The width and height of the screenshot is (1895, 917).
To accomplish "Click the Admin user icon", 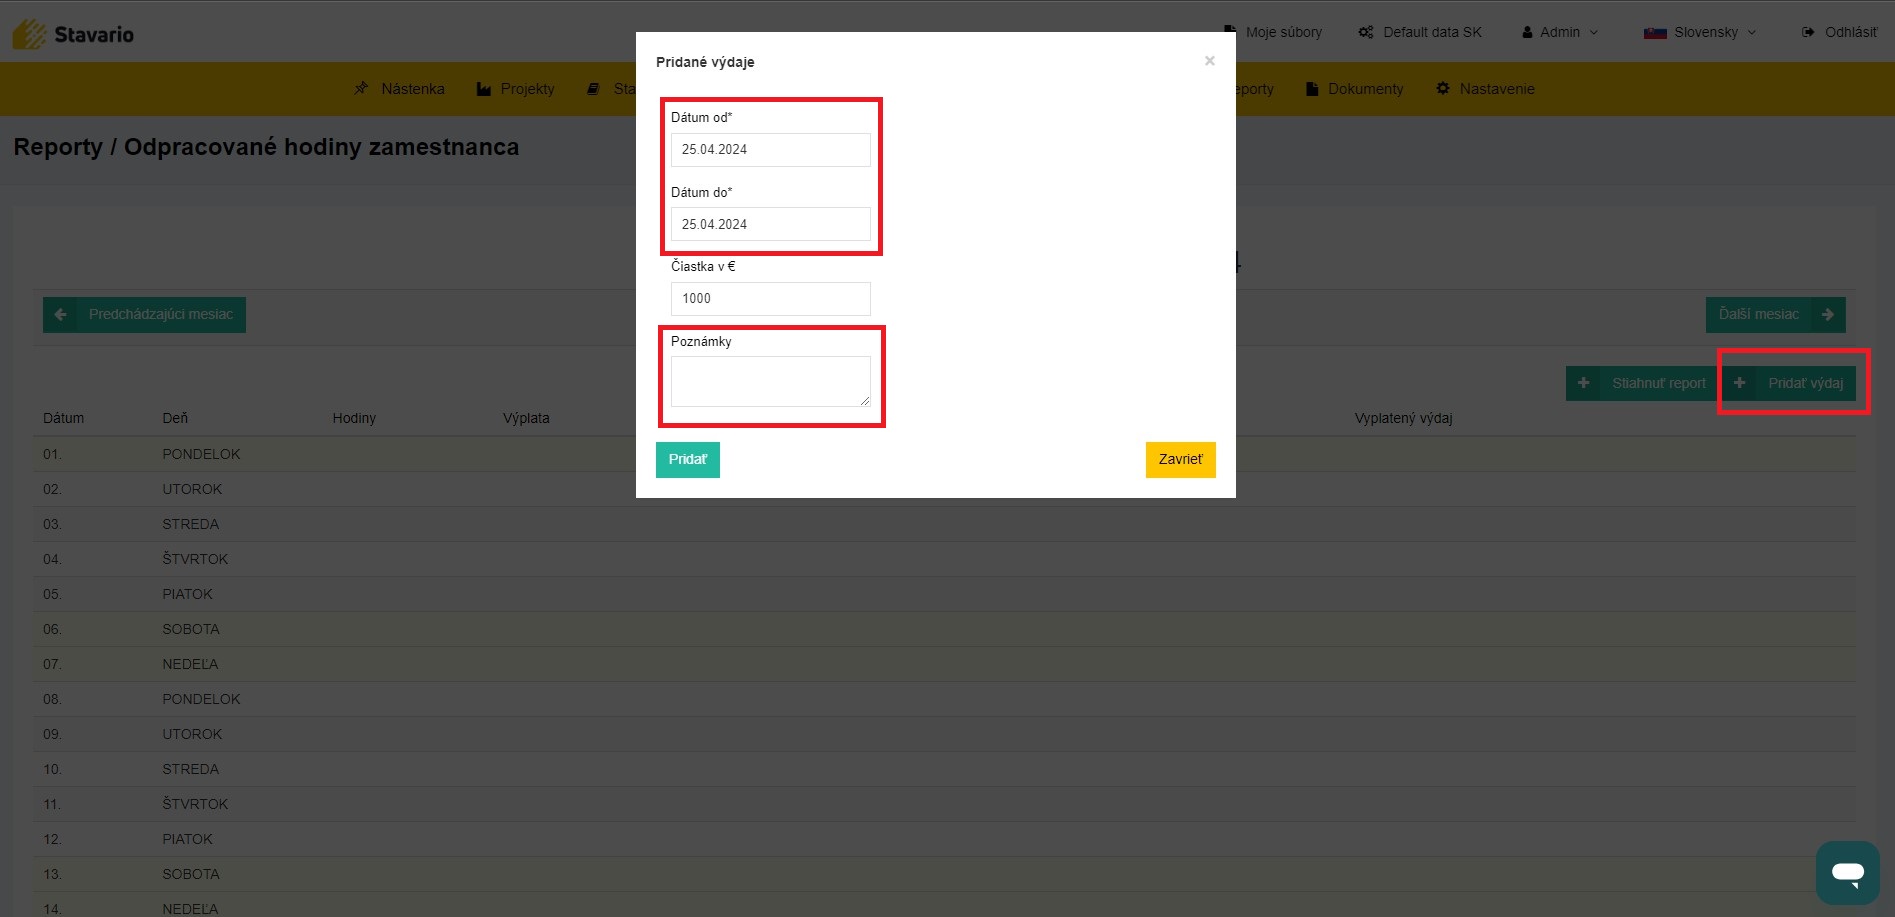I will pos(1527,32).
